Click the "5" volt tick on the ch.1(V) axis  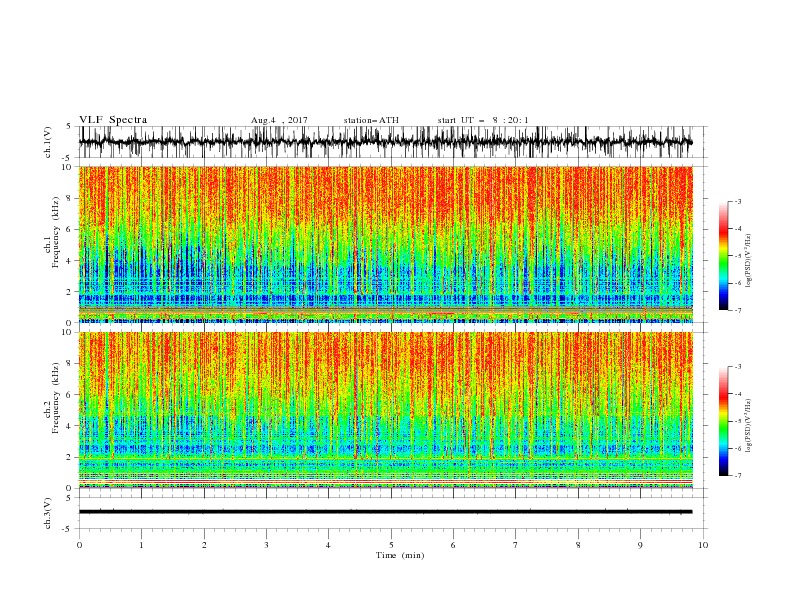(x=70, y=127)
